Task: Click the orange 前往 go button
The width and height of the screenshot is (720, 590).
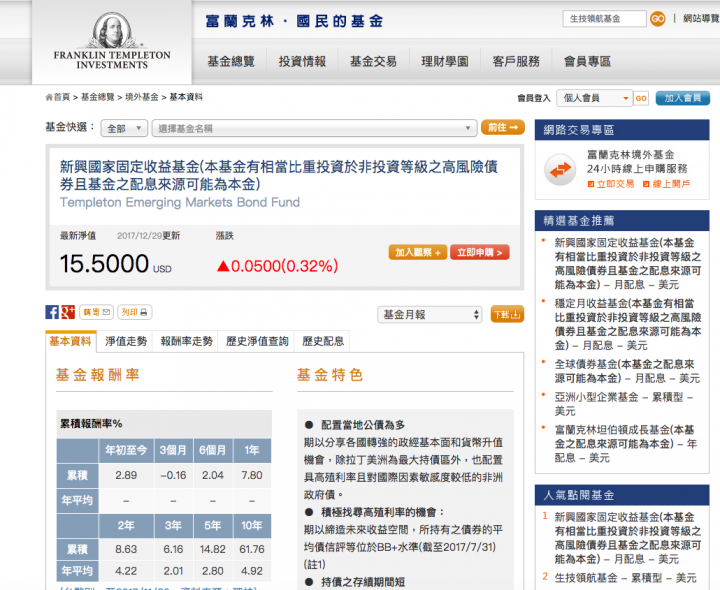Action: [503, 127]
